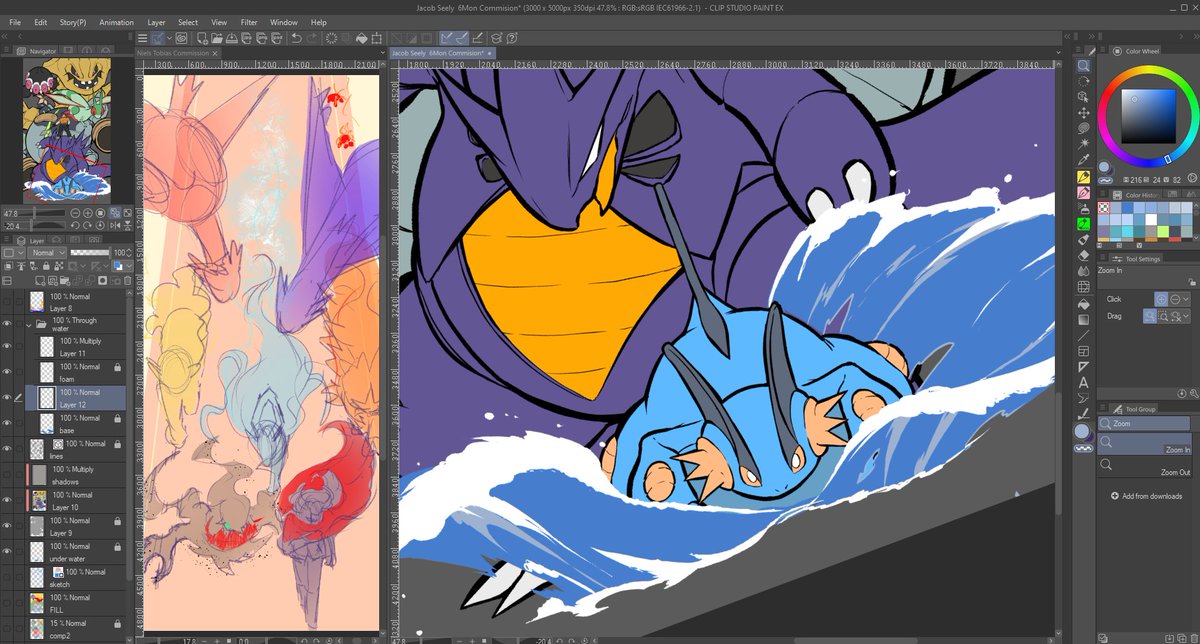Open the layer blending mode Normal dropdown
1200x644 pixels.
[x=47, y=253]
